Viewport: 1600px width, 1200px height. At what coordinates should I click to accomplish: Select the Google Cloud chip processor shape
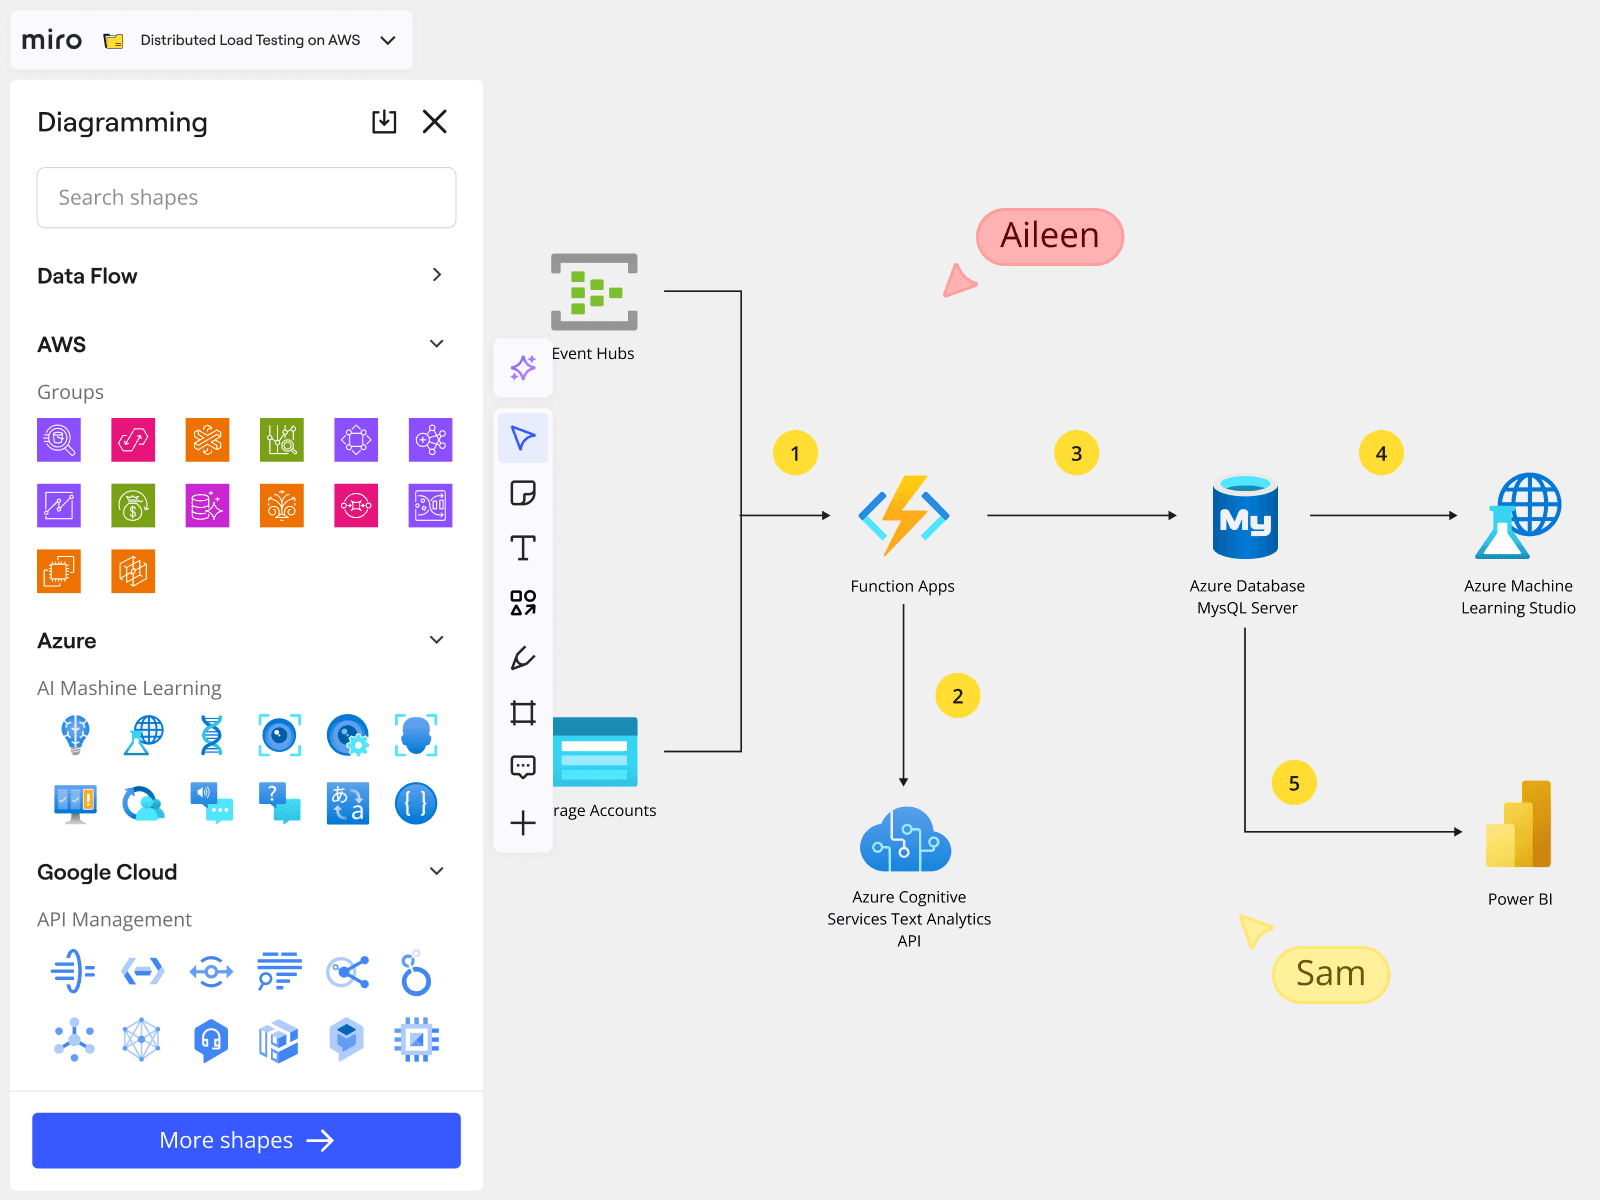point(416,1041)
